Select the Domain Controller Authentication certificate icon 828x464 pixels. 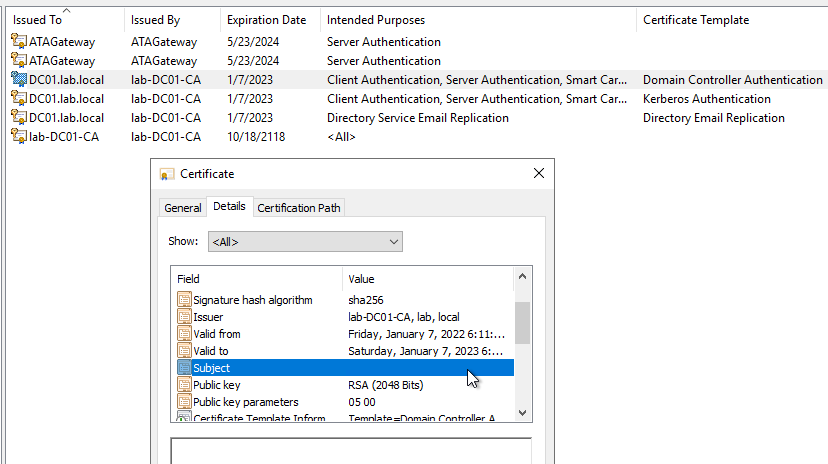tap(19, 80)
